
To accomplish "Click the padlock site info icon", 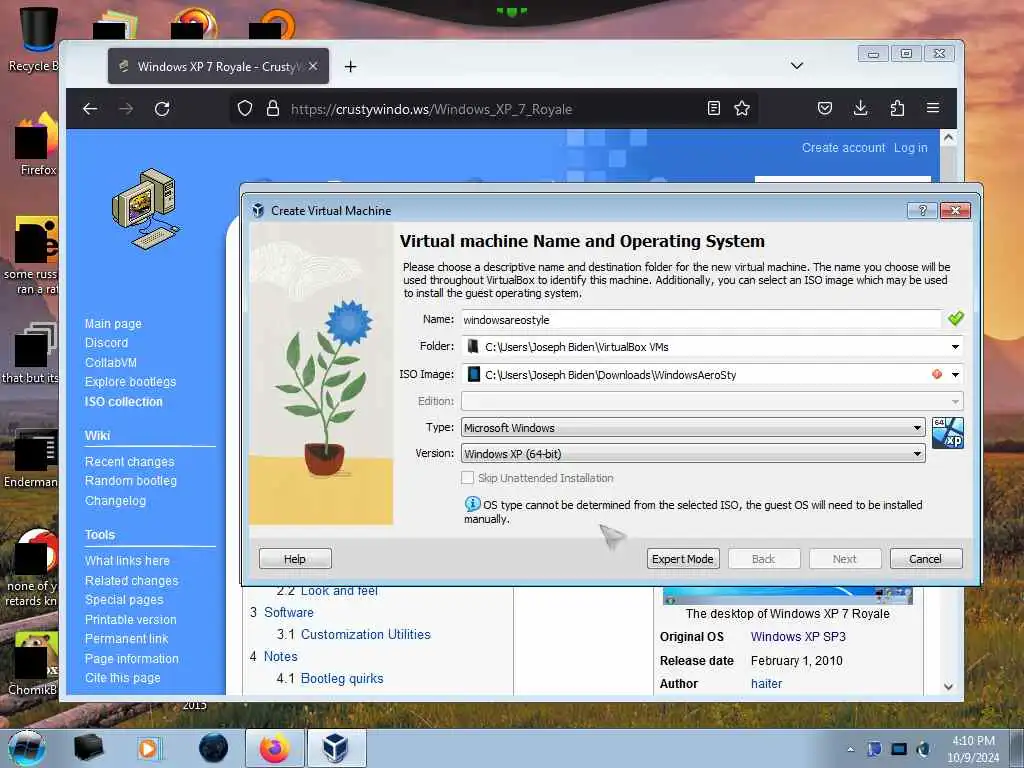I will [273, 108].
